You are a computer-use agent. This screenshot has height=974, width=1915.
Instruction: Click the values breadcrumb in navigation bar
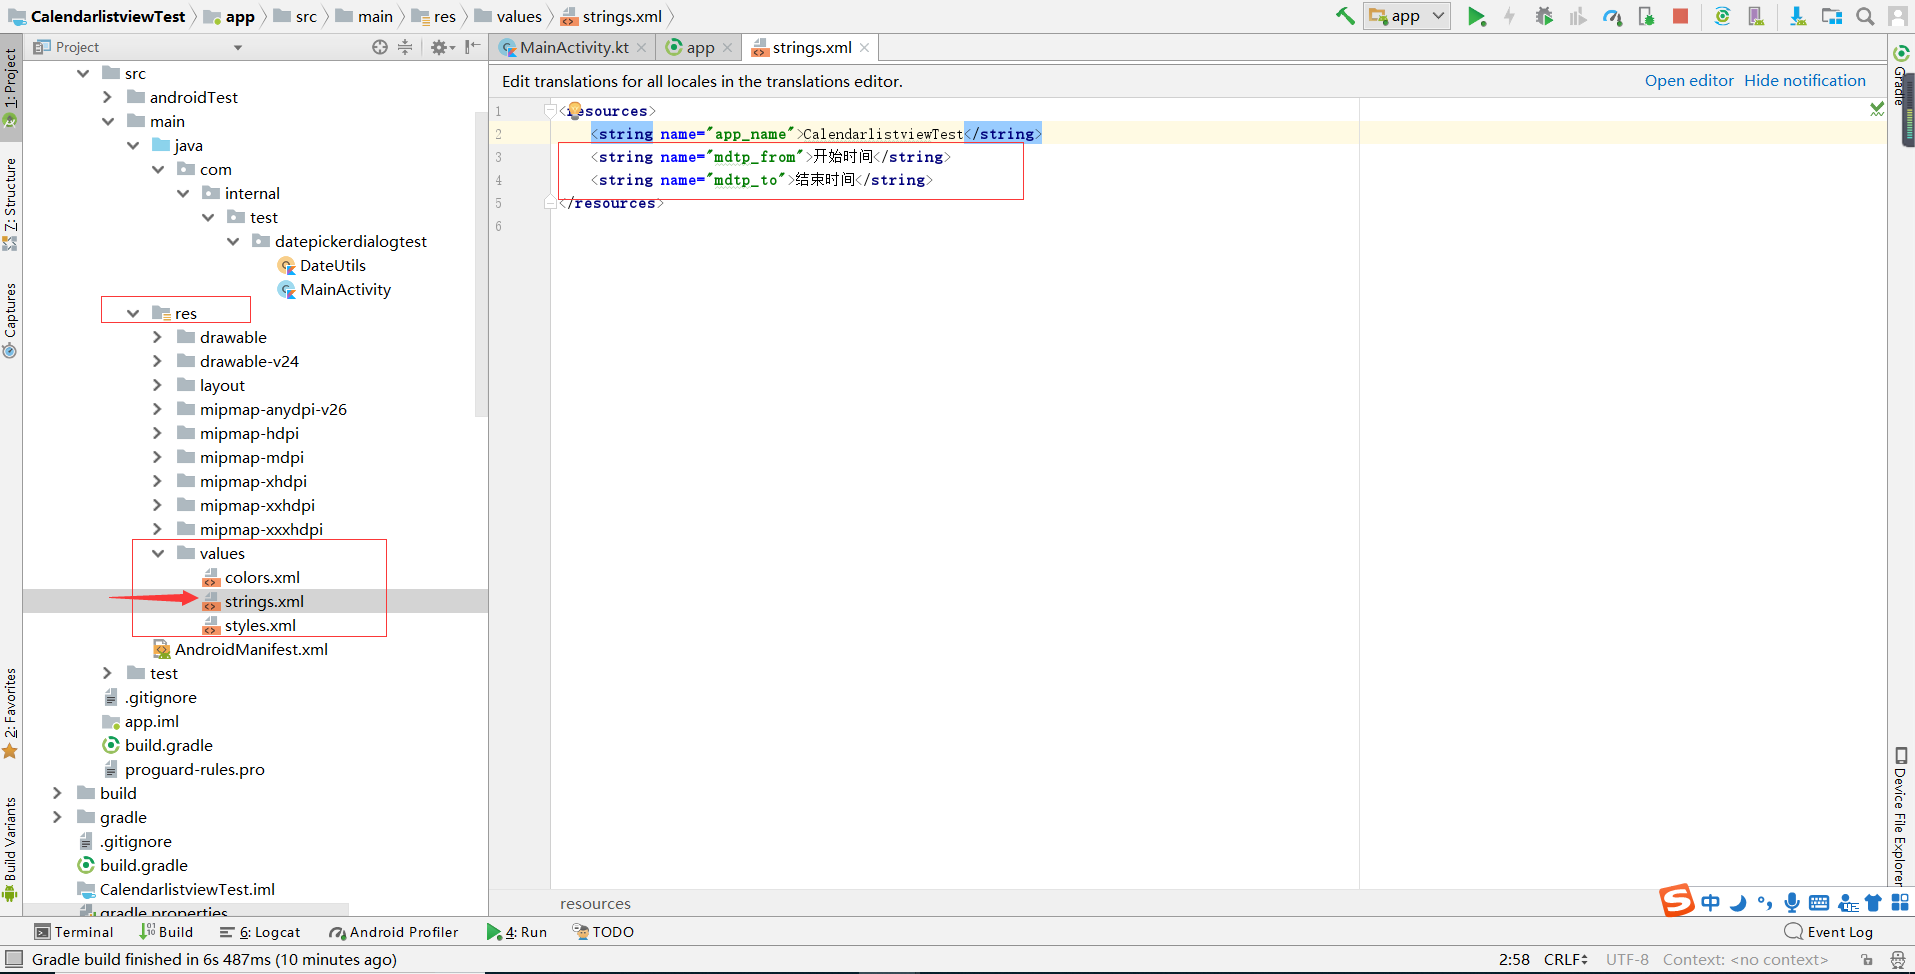coord(509,16)
